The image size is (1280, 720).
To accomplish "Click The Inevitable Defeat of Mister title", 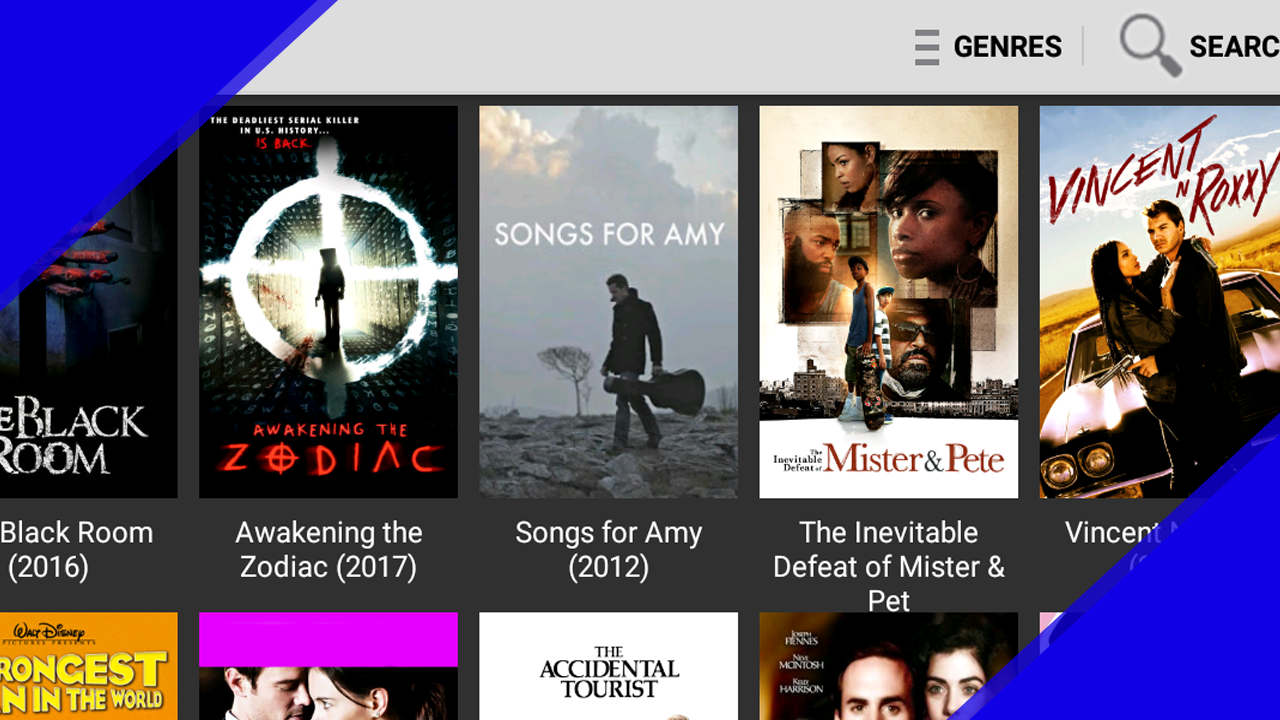I will [889, 567].
